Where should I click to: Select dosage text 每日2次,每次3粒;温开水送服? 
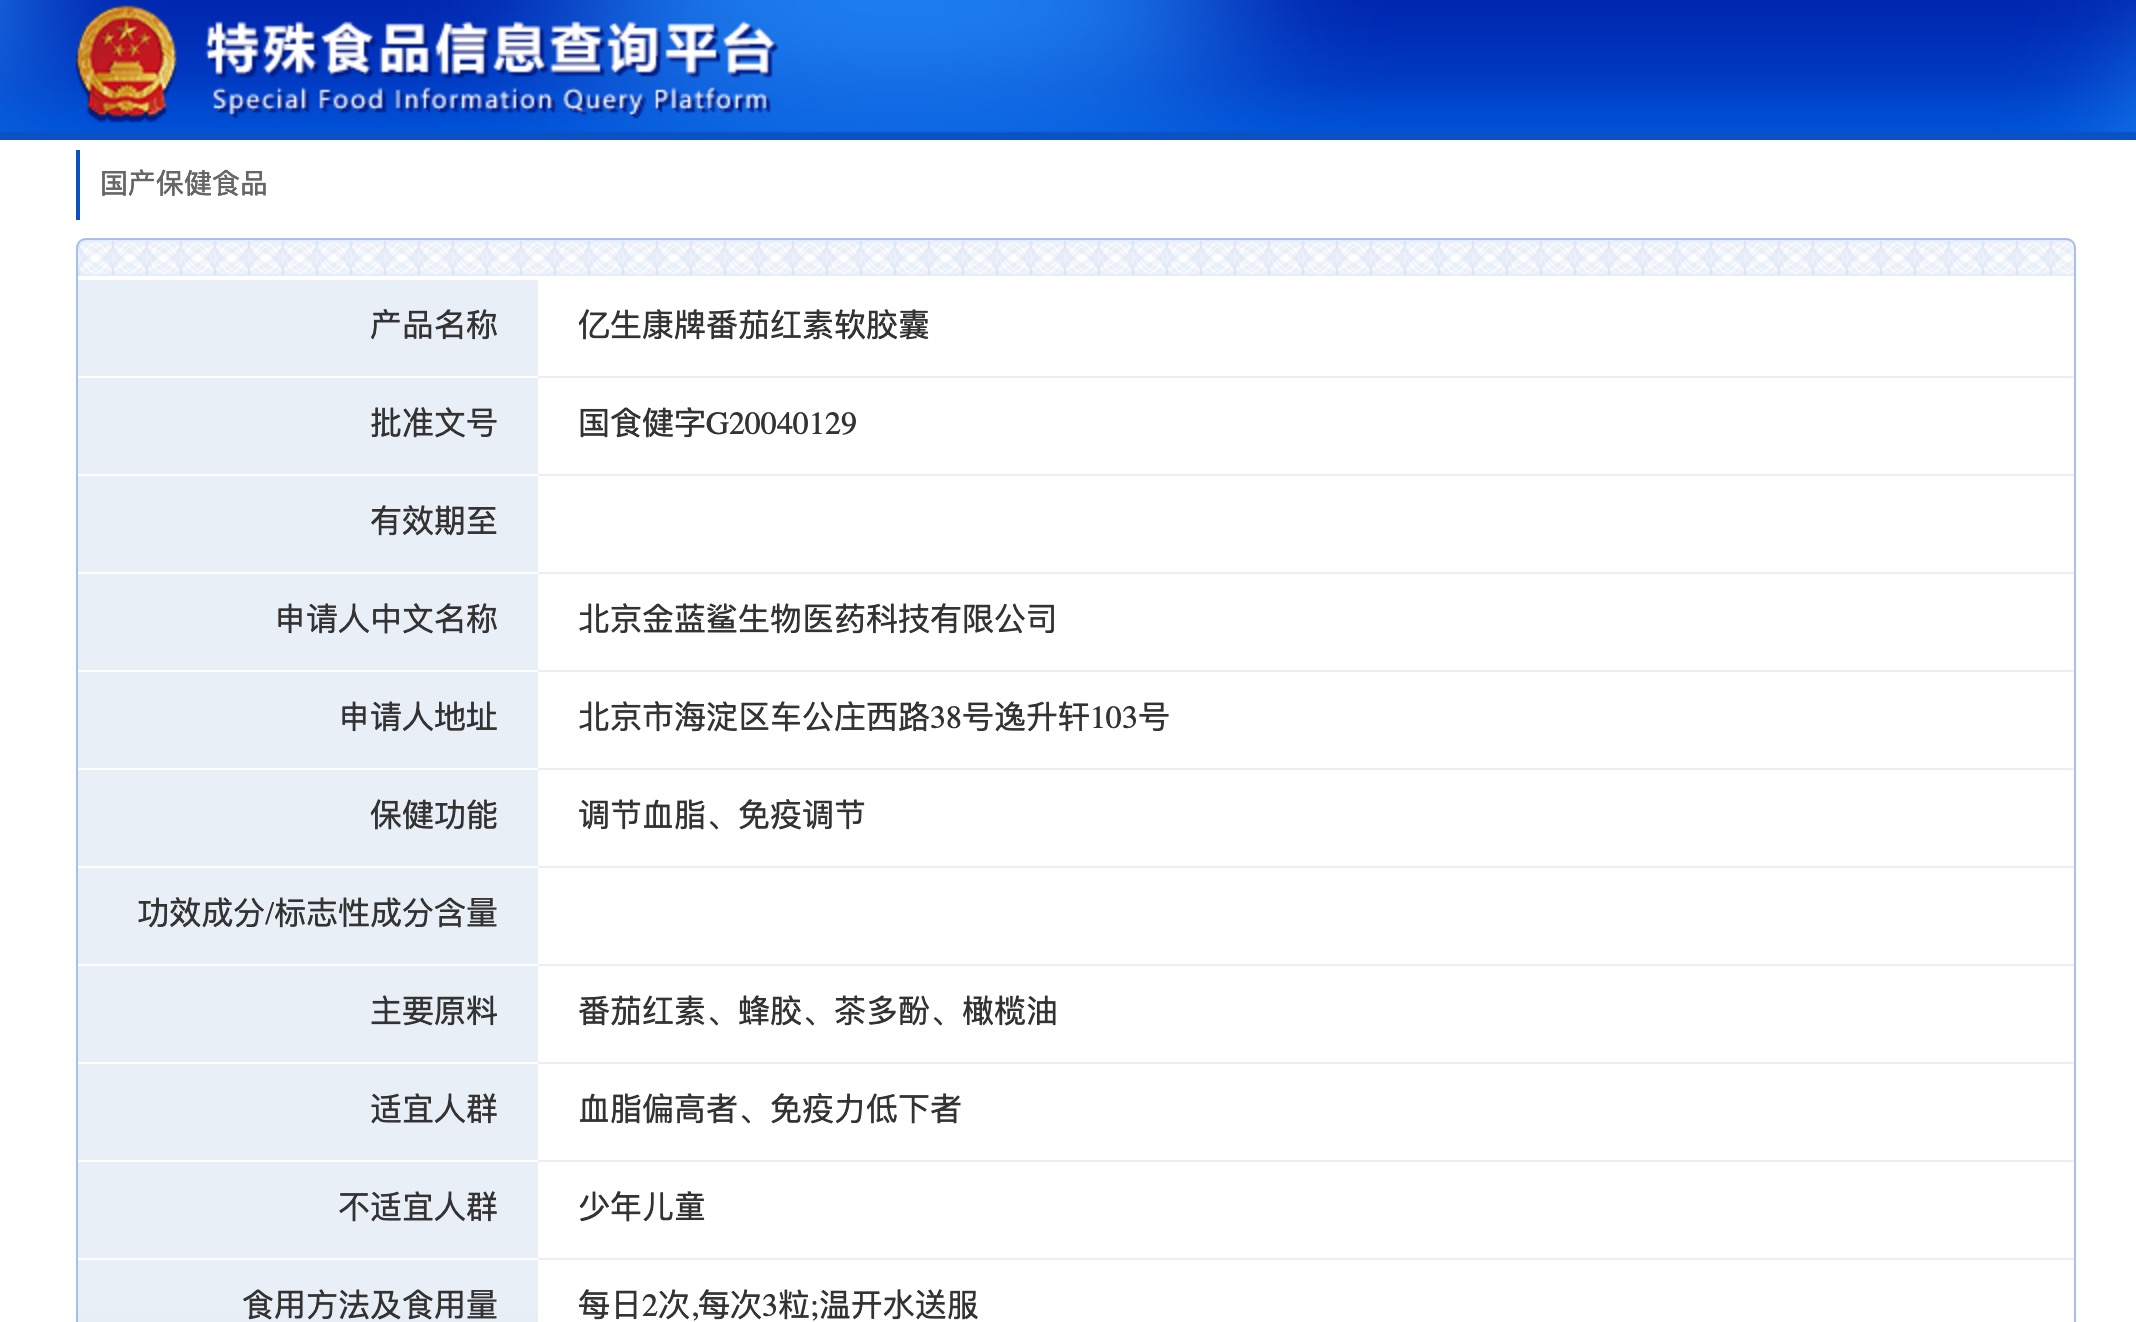point(778,1304)
